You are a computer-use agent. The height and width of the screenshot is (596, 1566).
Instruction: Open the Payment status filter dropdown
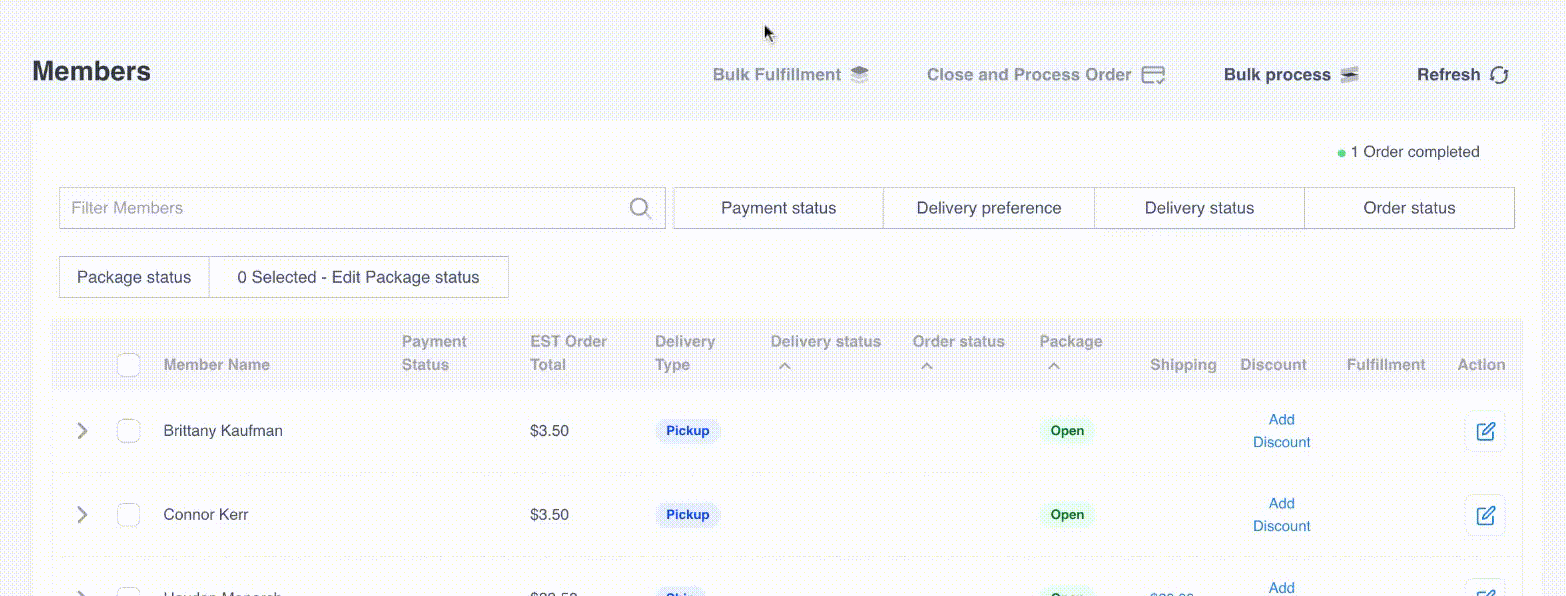778,208
